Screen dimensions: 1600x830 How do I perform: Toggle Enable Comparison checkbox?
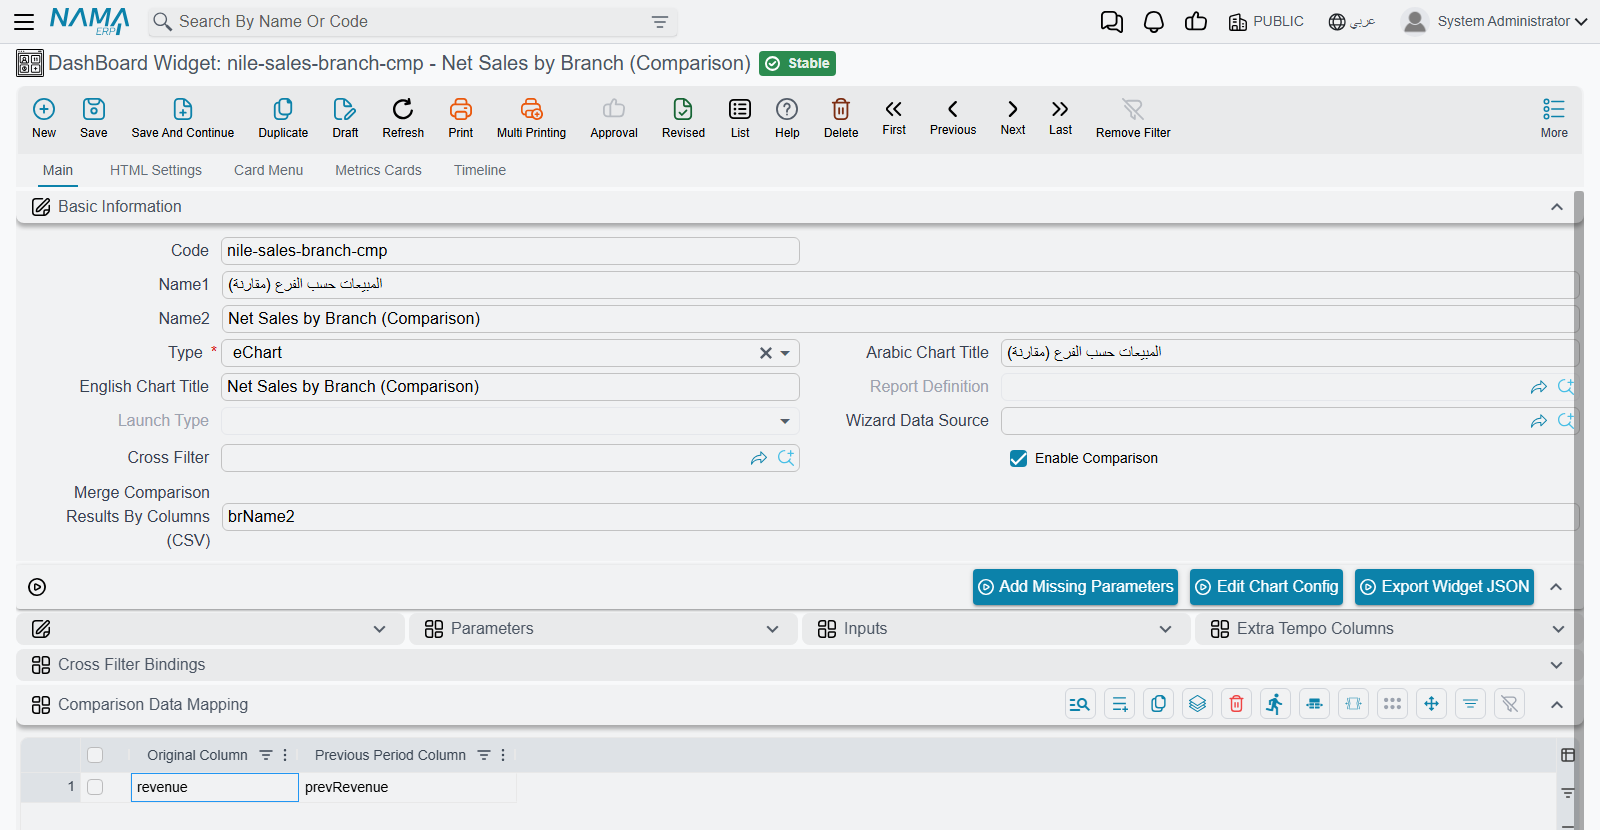1018,458
